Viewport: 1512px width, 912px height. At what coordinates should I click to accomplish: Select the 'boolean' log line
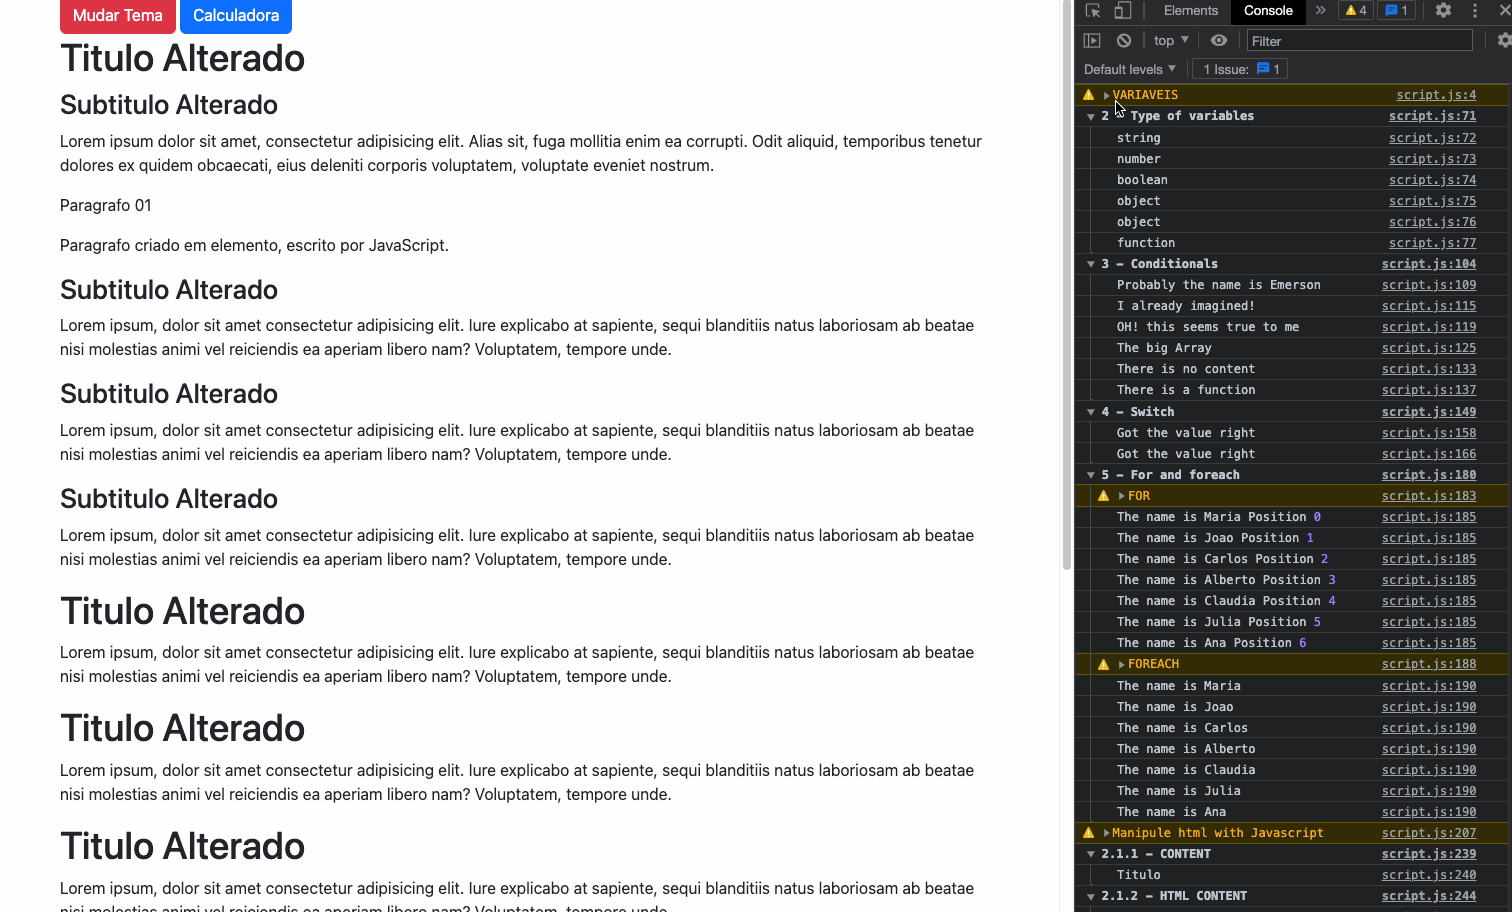tap(1142, 180)
